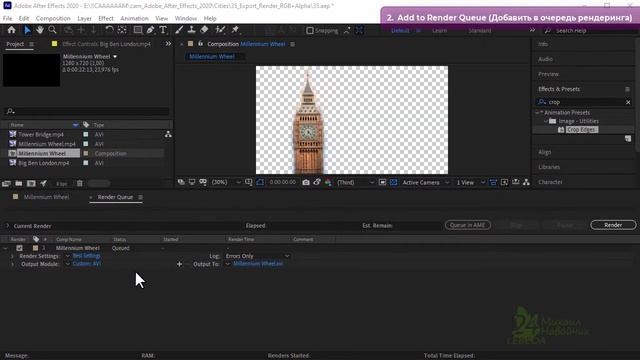The image size is (640, 360).
Task: Open the Effect menu
Action: (x=106, y=18)
